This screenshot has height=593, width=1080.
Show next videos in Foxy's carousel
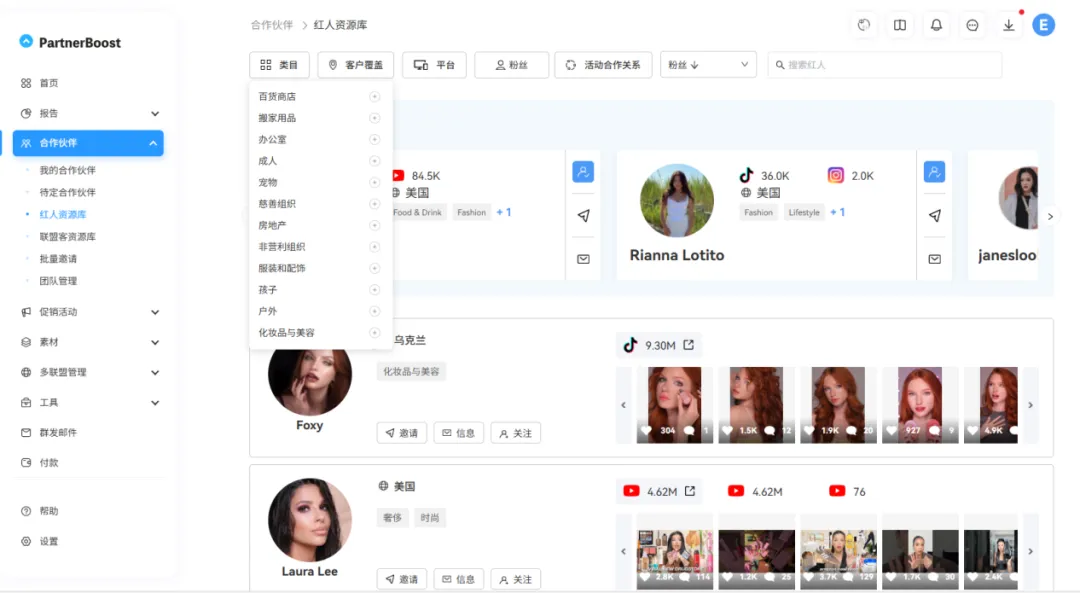pos(1030,405)
